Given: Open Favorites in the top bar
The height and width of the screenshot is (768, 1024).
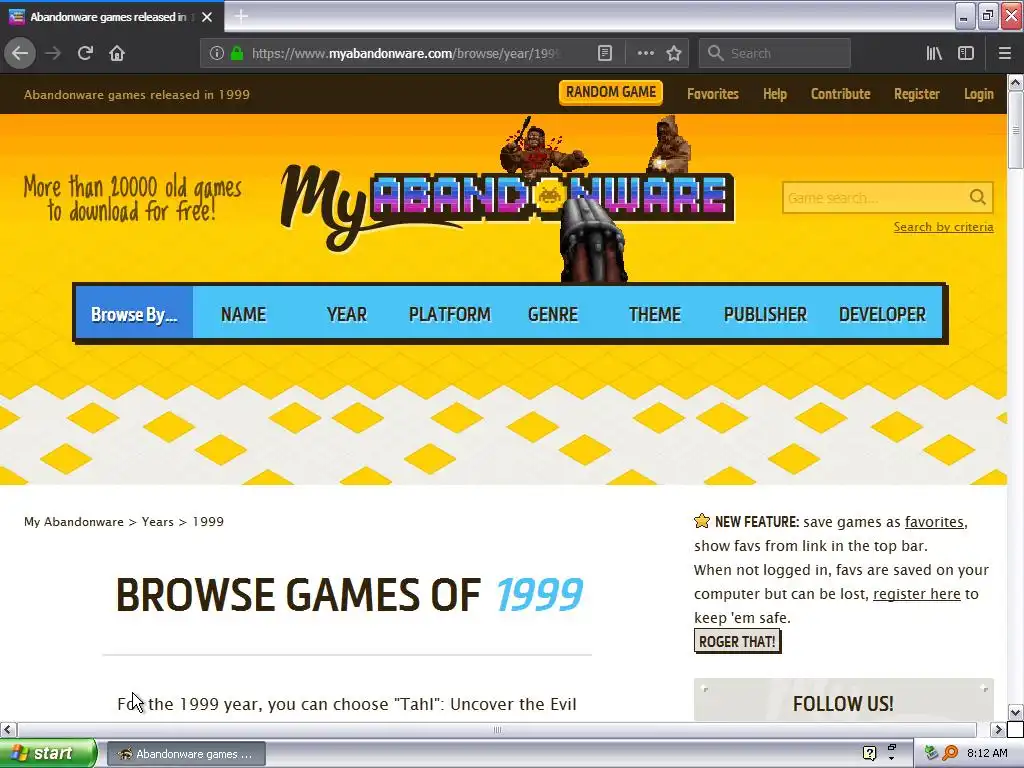Looking at the screenshot, I should [712, 94].
